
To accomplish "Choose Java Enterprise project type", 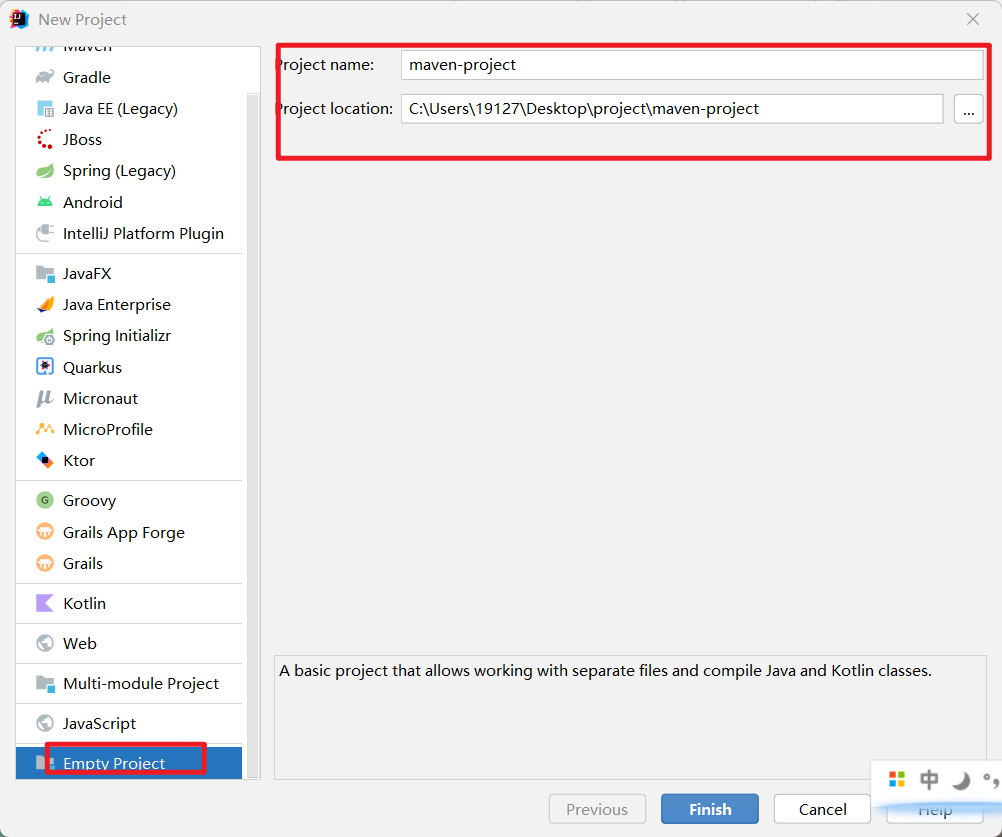I will [x=129, y=305].
